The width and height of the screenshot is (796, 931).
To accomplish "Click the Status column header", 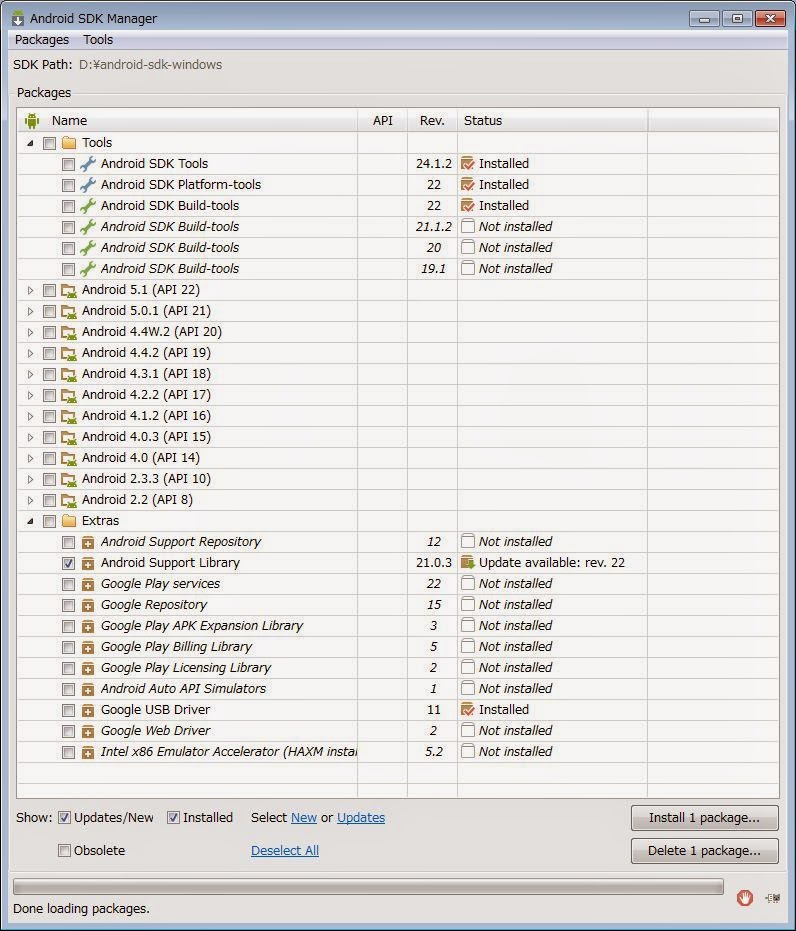I will coord(552,121).
